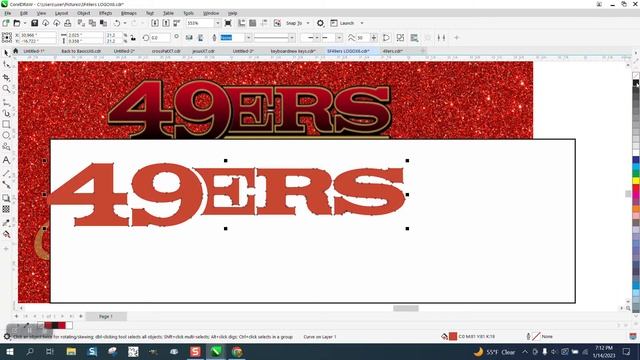Expand the line style dropdown

292,38
